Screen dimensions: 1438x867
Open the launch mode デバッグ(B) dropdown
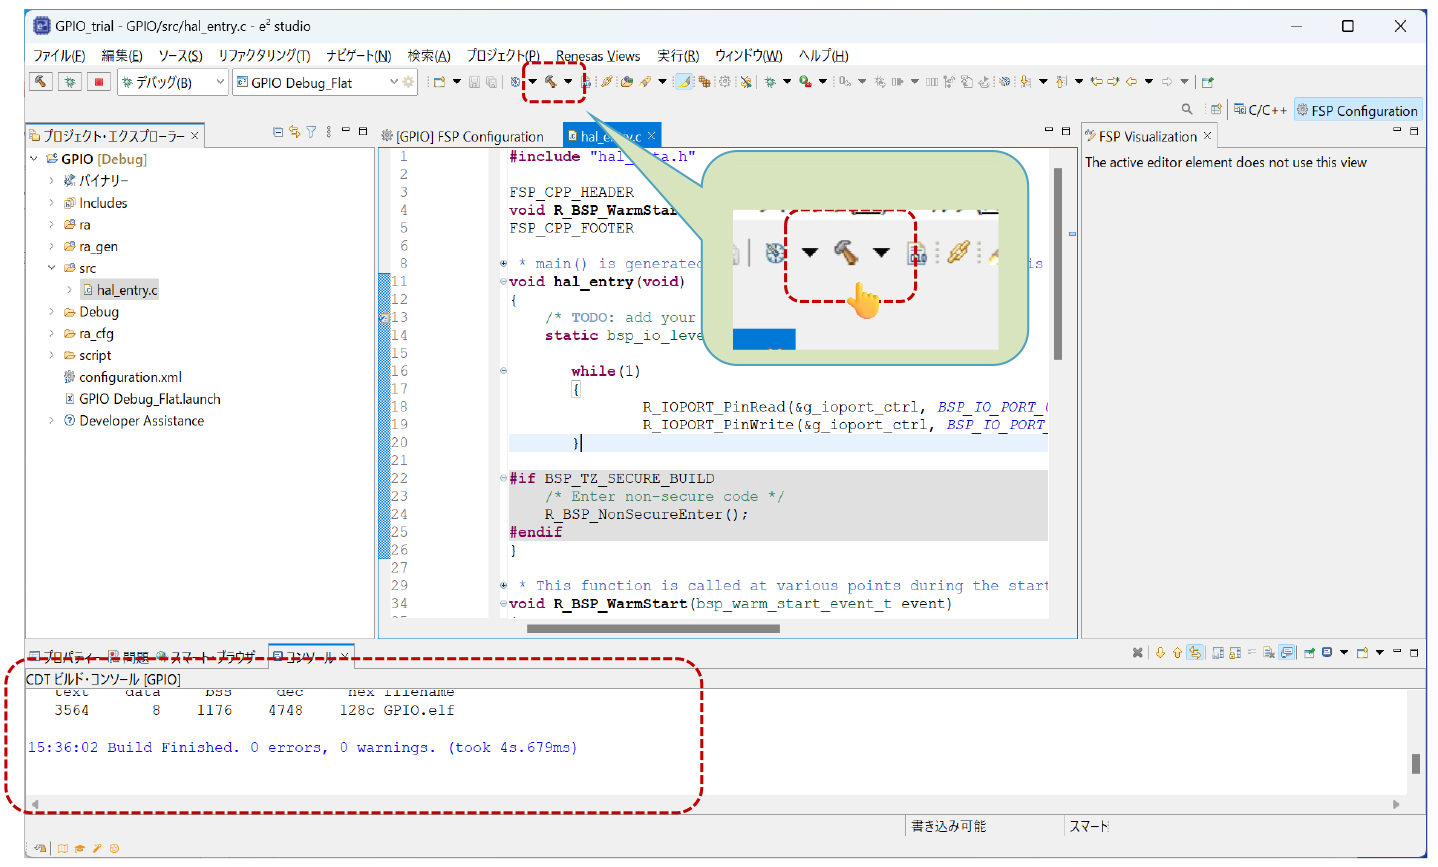point(220,82)
